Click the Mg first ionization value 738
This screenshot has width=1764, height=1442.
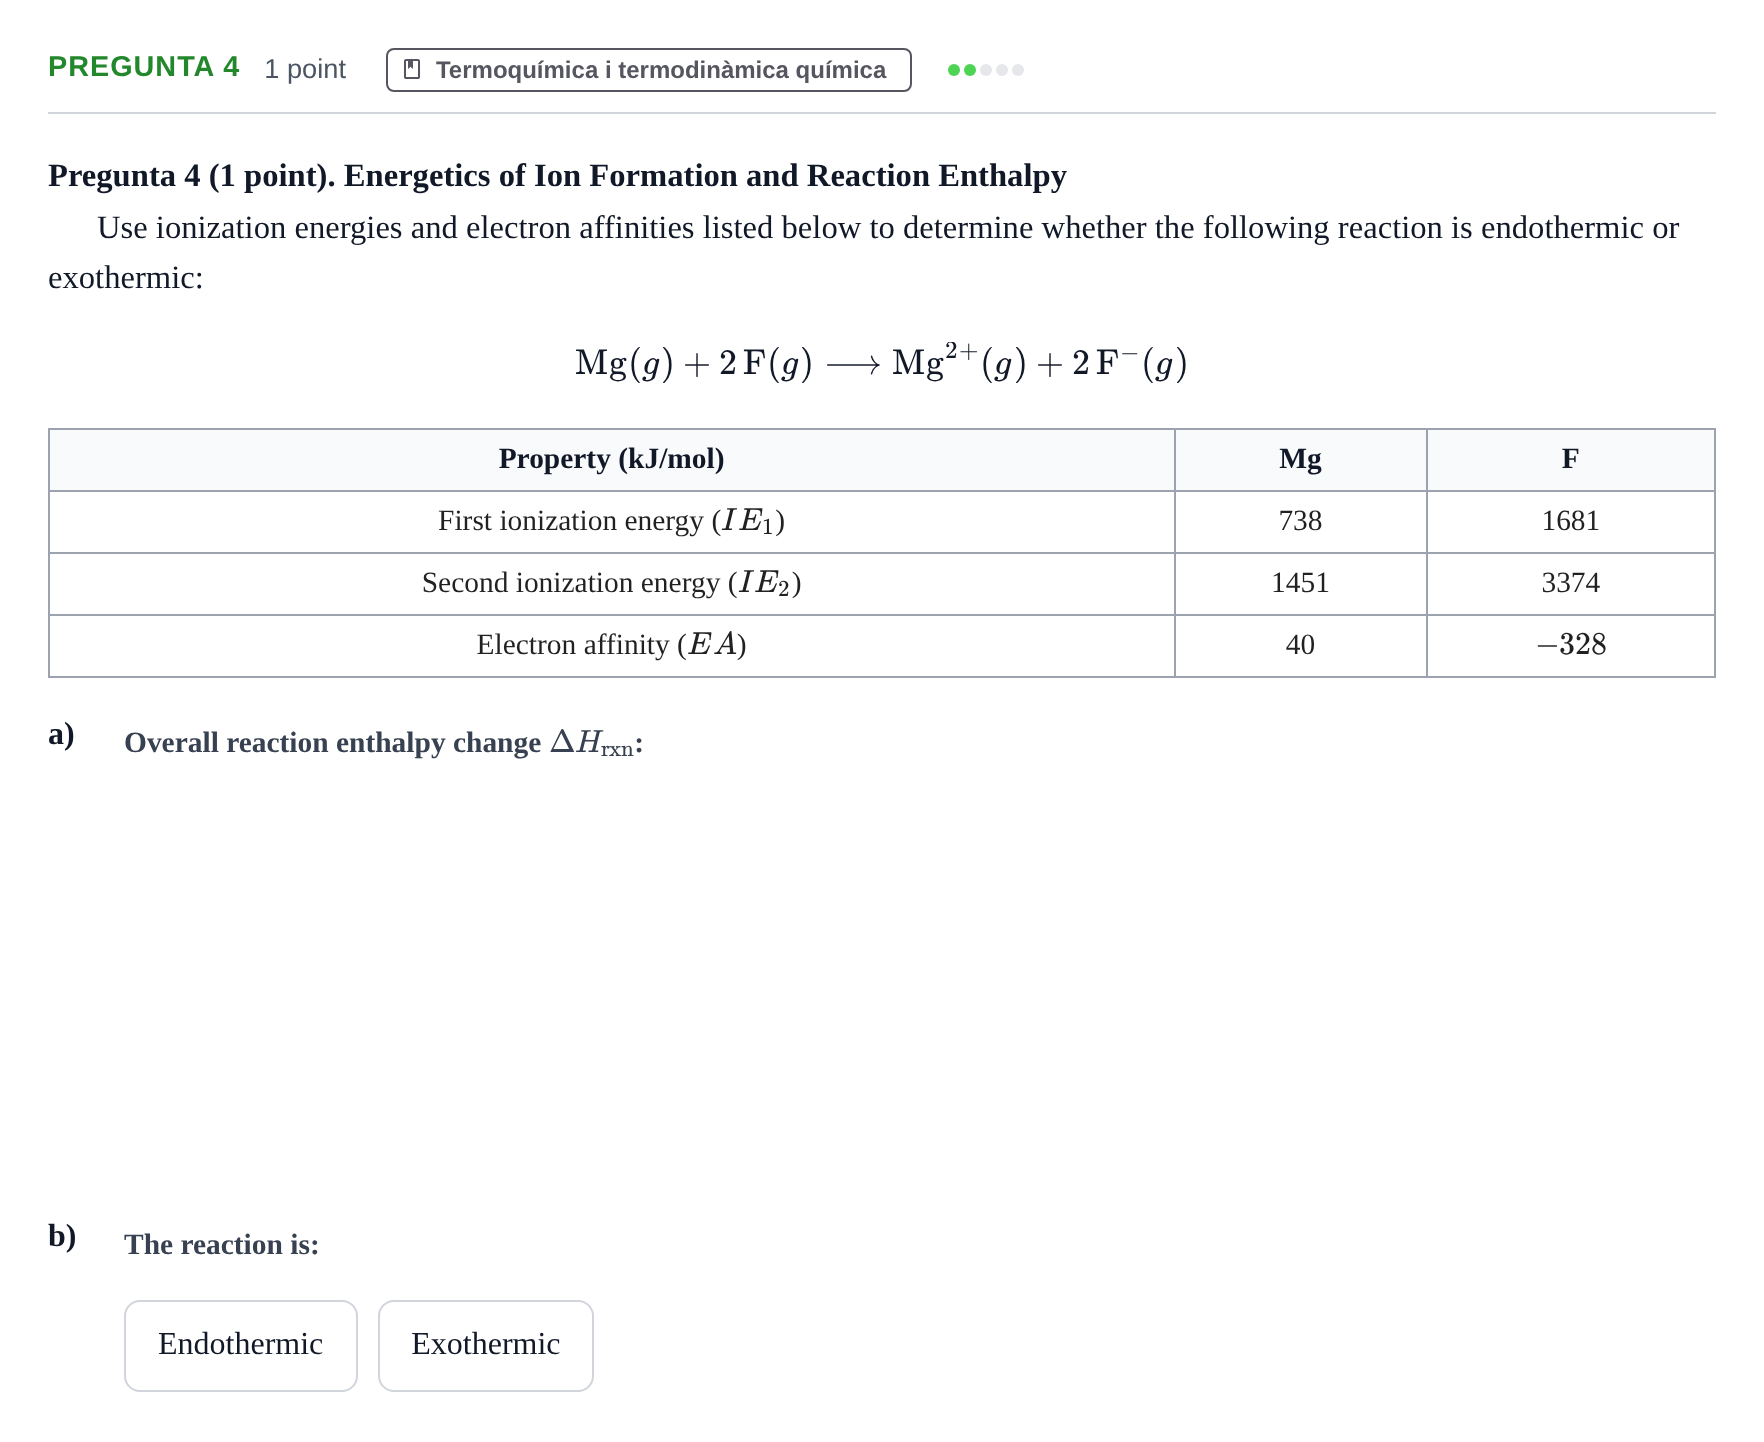point(1300,521)
